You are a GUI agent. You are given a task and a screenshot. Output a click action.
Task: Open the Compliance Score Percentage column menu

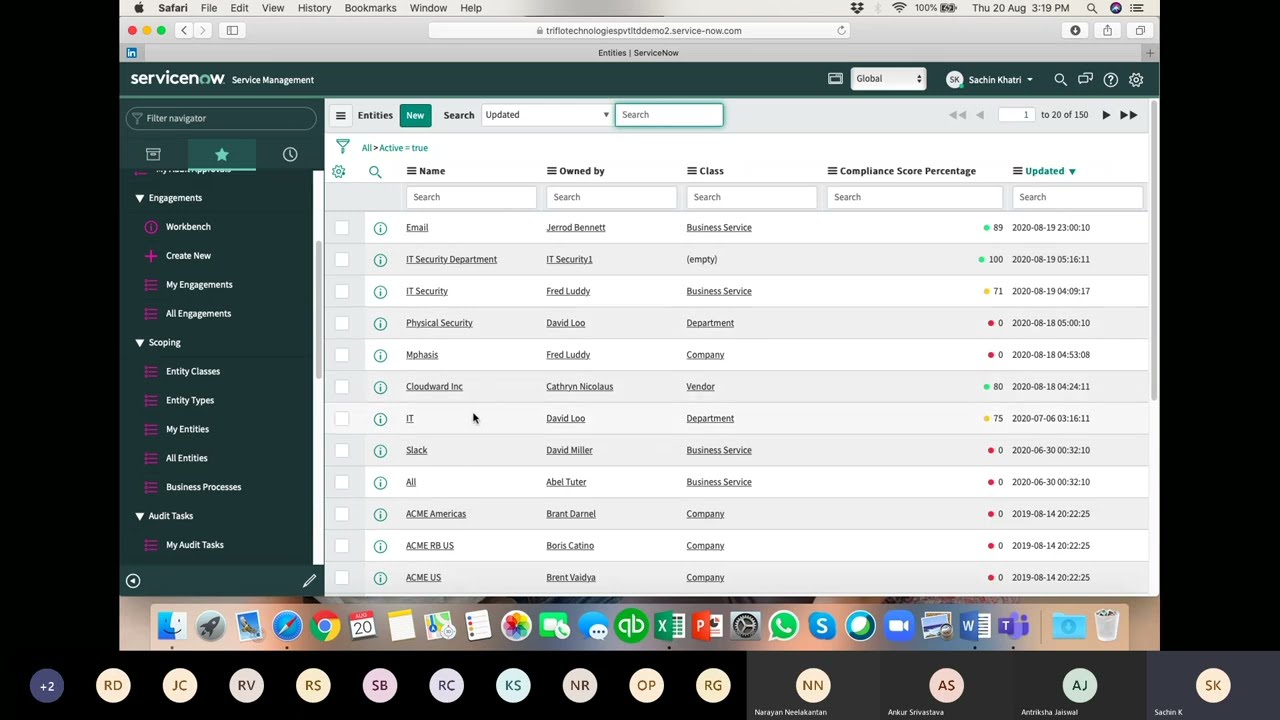click(831, 171)
